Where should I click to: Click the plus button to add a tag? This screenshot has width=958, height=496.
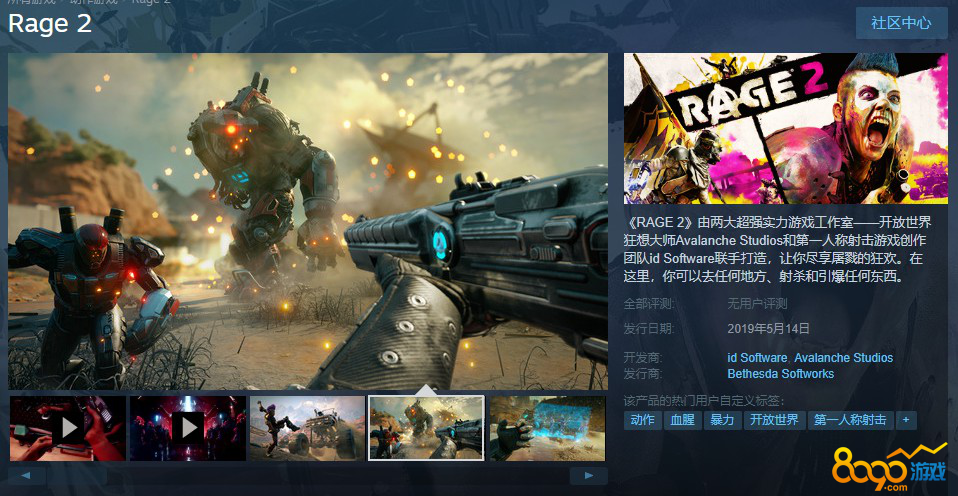pyautogui.click(x=906, y=420)
